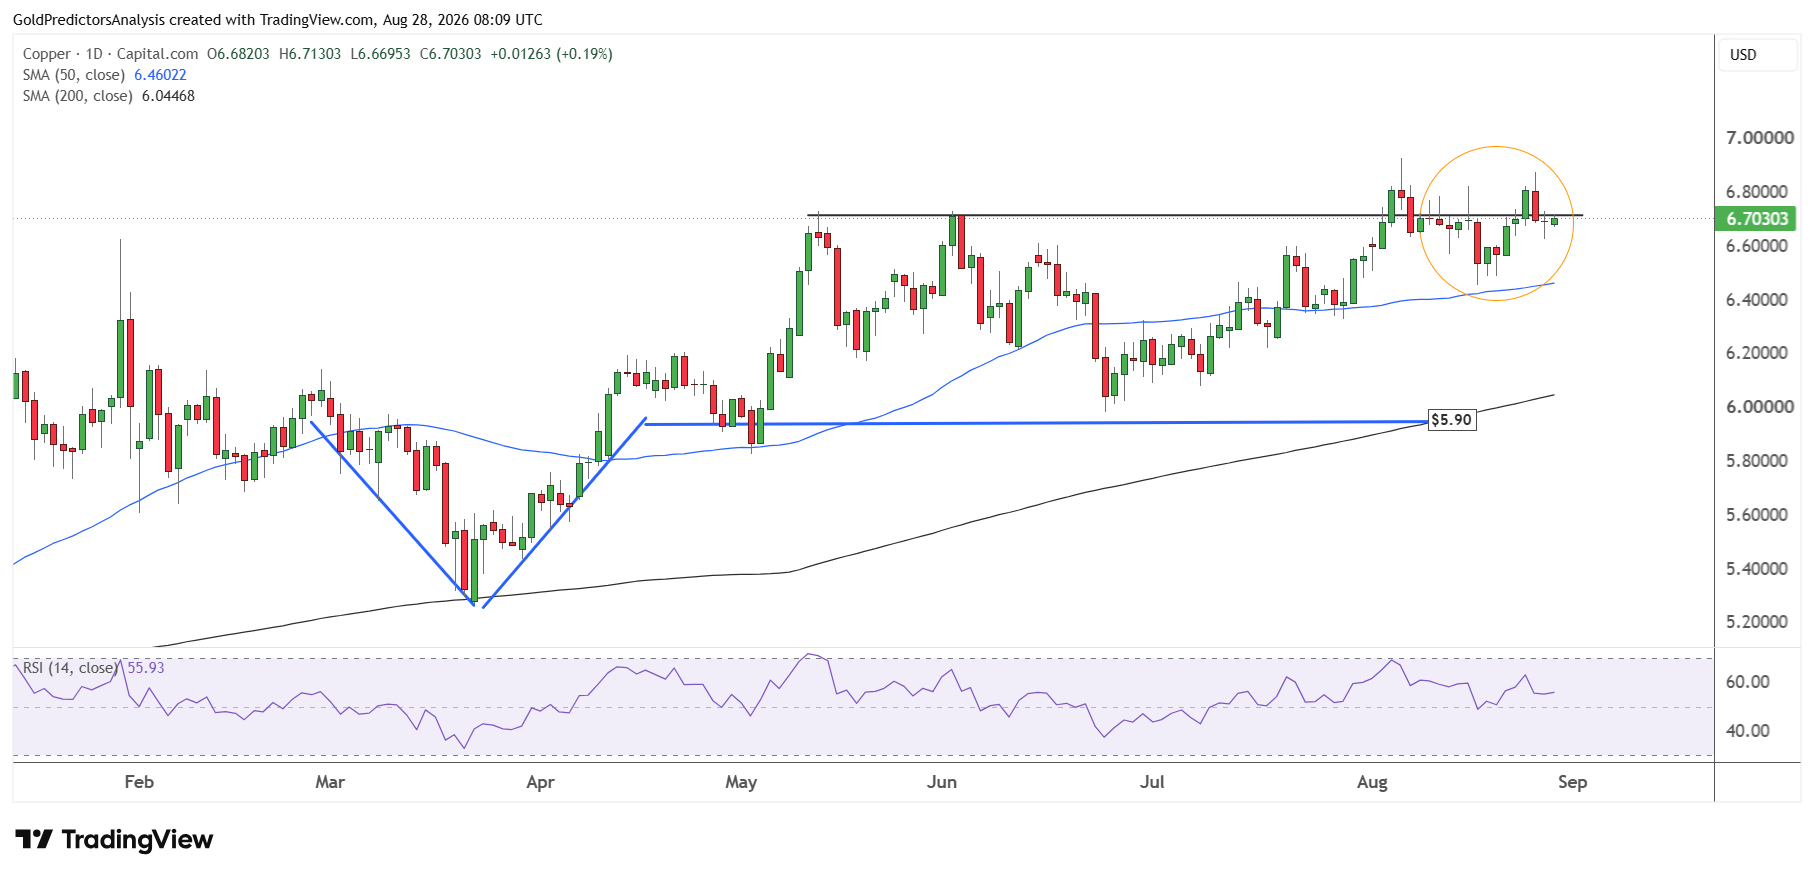1814x877 pixels.
Task: Click the 5.20000 price axis label
Action: point(1759,622)
